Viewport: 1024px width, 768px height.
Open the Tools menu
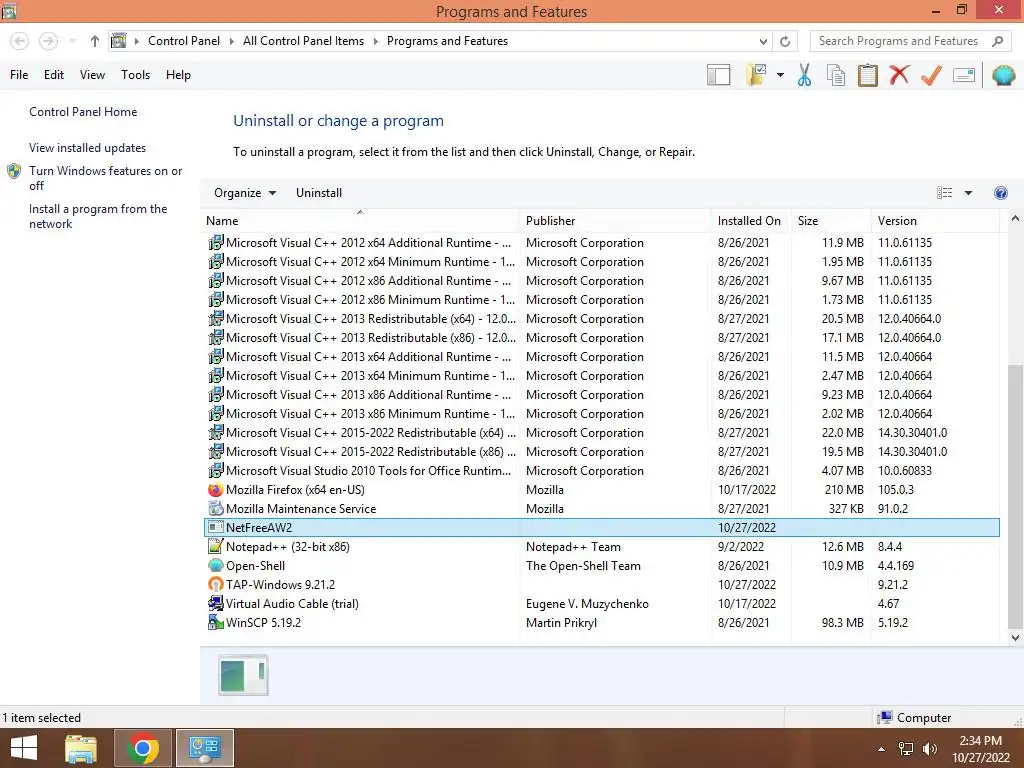click(135, 75)
